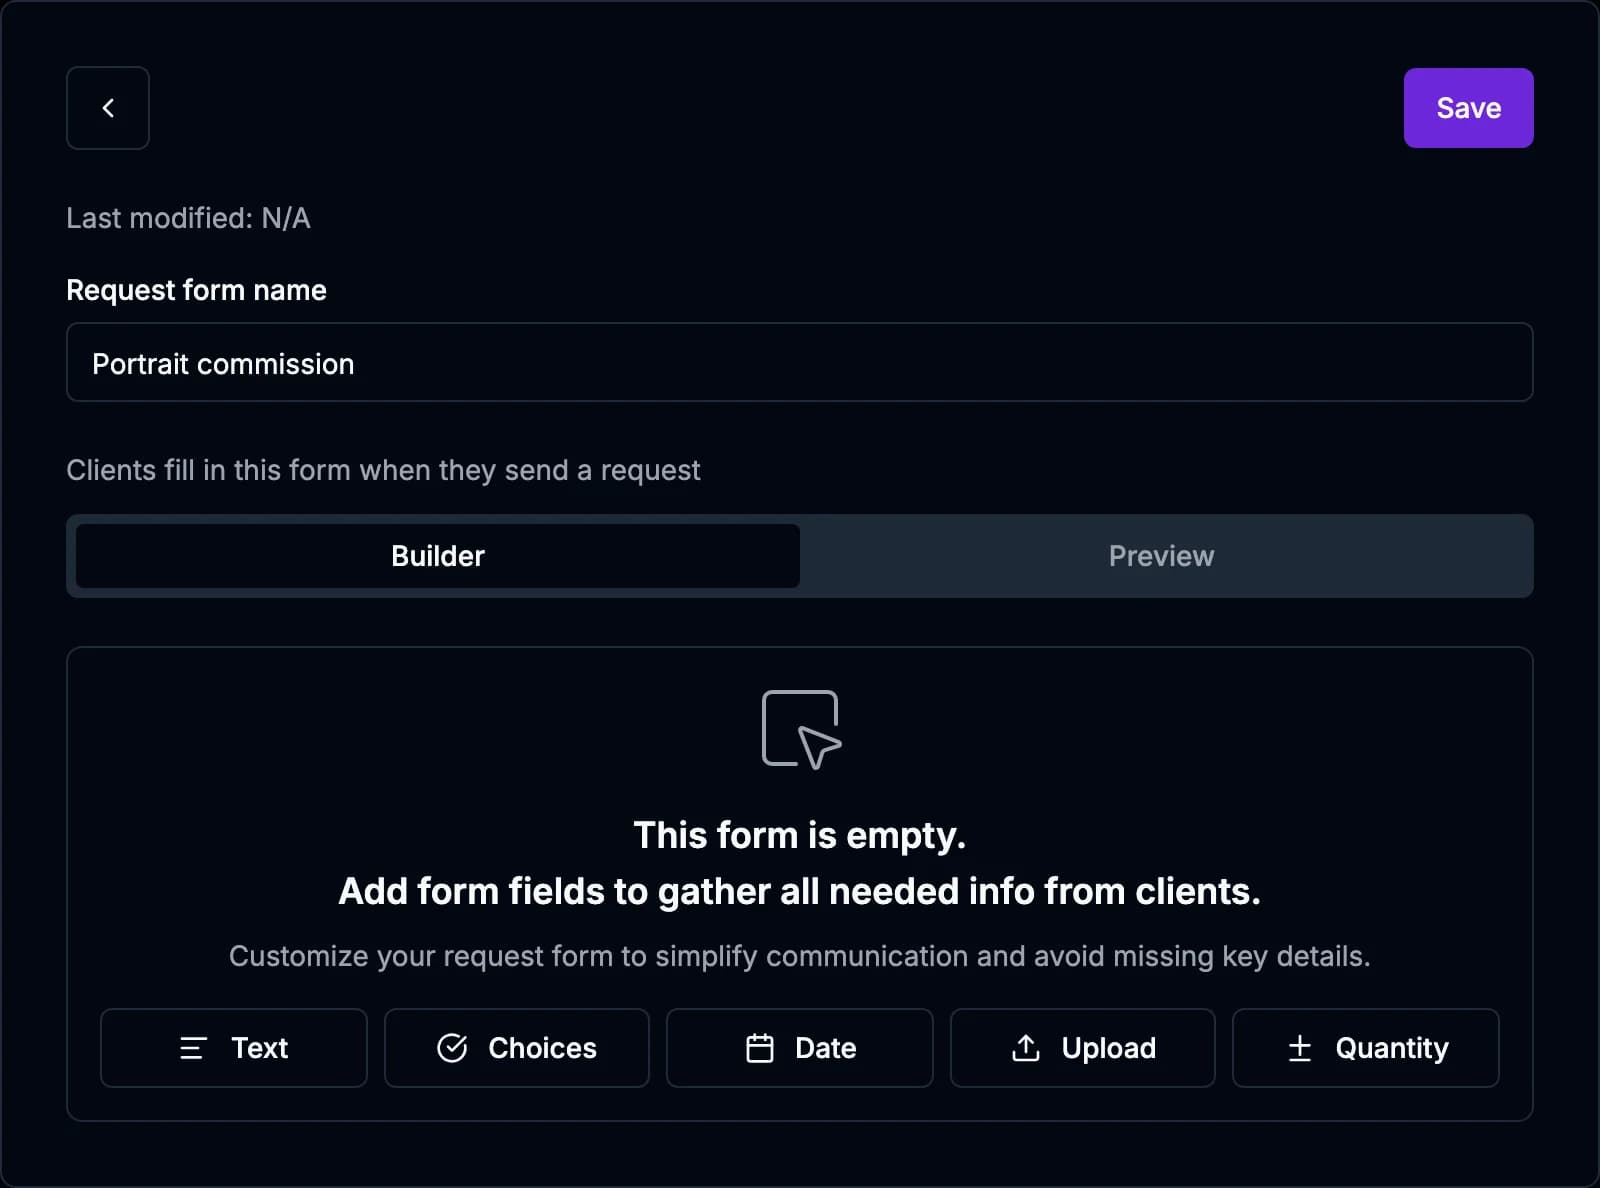Switch to the Preview tab
This screenshot has width=1600, height=1188.
coord(1161,556)
